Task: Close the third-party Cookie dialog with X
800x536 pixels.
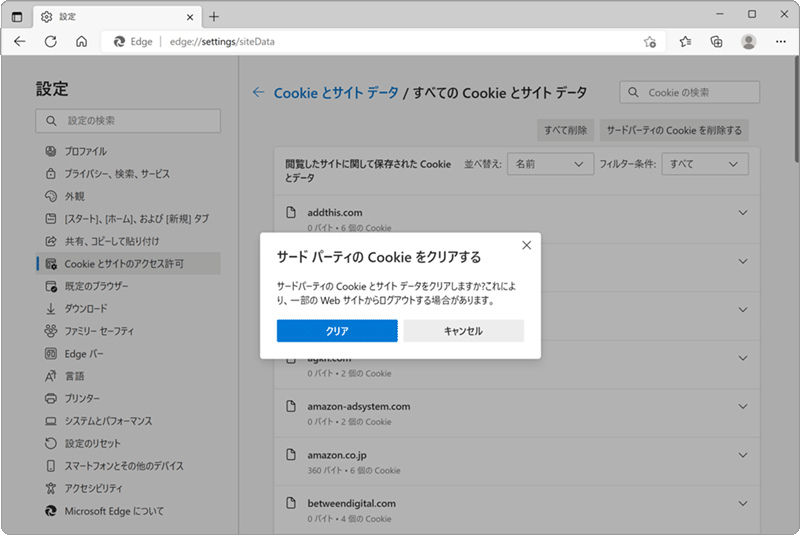Action: (x=527, y=245)
